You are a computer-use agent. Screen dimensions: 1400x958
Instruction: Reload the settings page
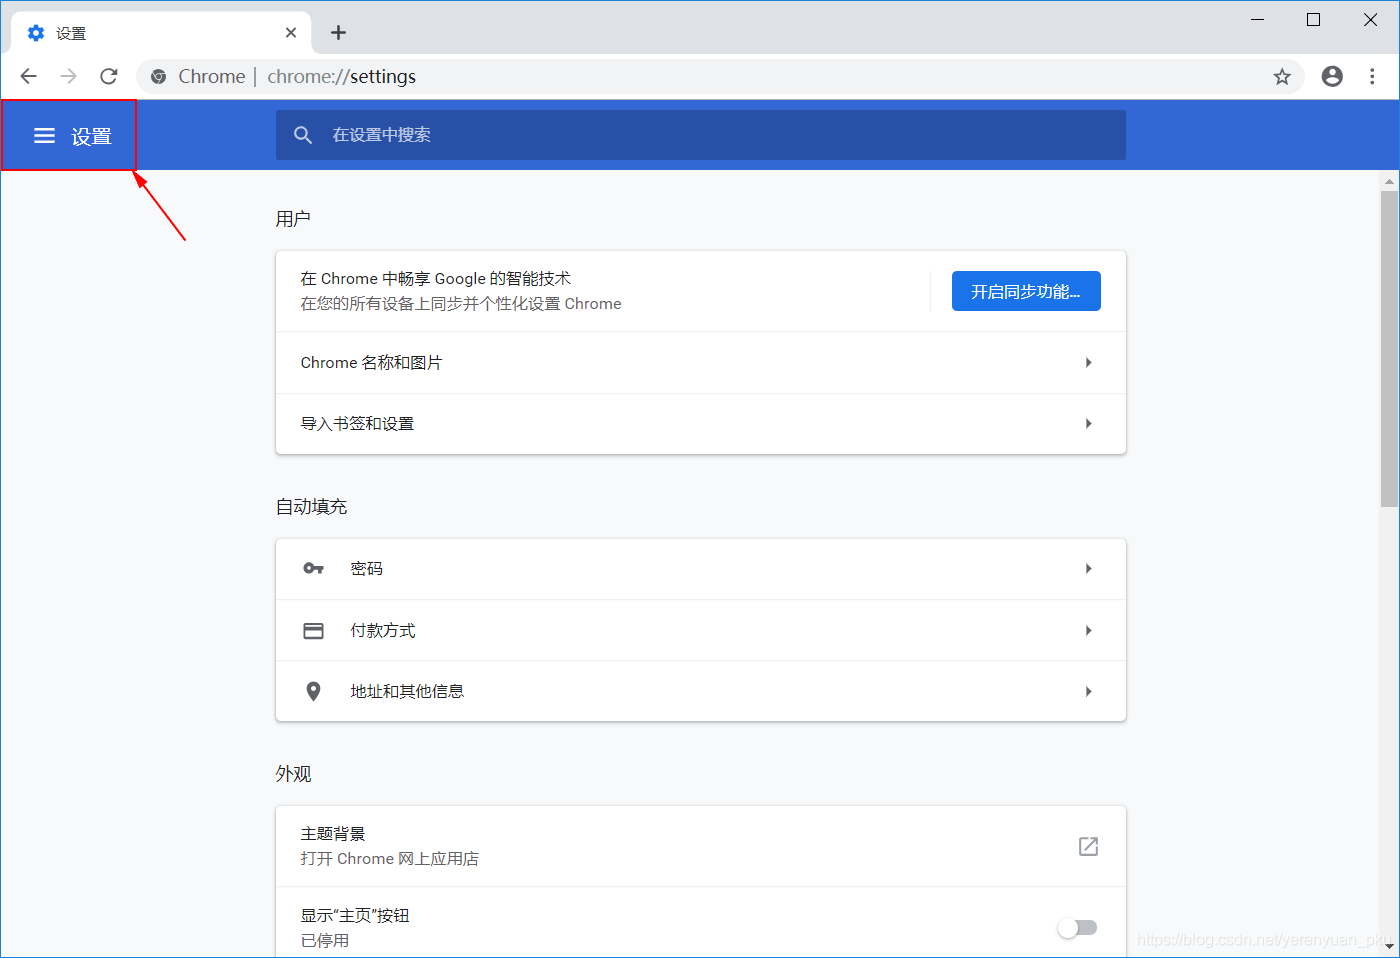pos(109,76)
